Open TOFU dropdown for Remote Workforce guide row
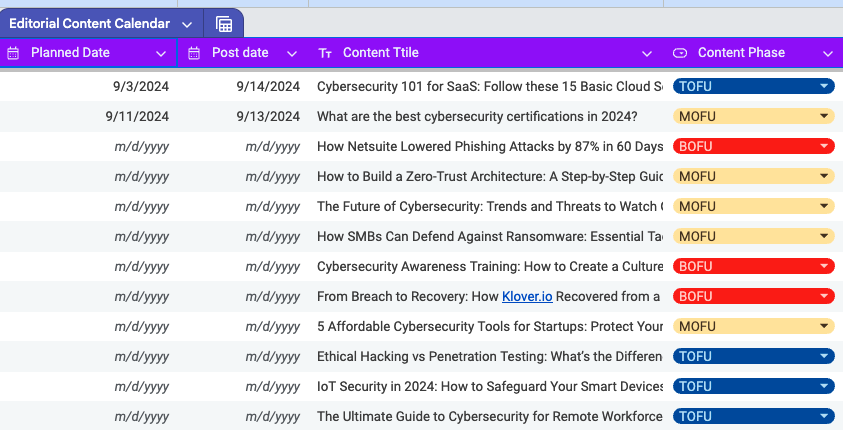Image resolution: width=843 pixels, height=430 pixels. [824, 417]
